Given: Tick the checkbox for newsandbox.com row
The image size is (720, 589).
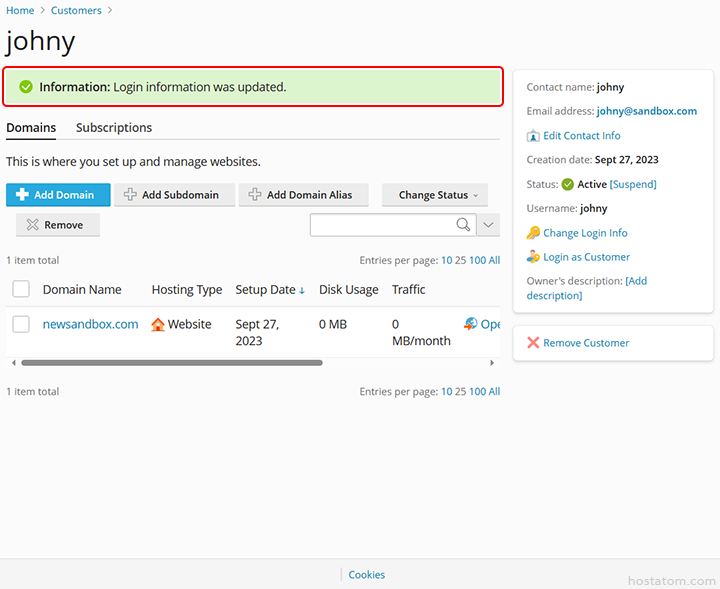Looking at the screenshot, I should [21, 325].
